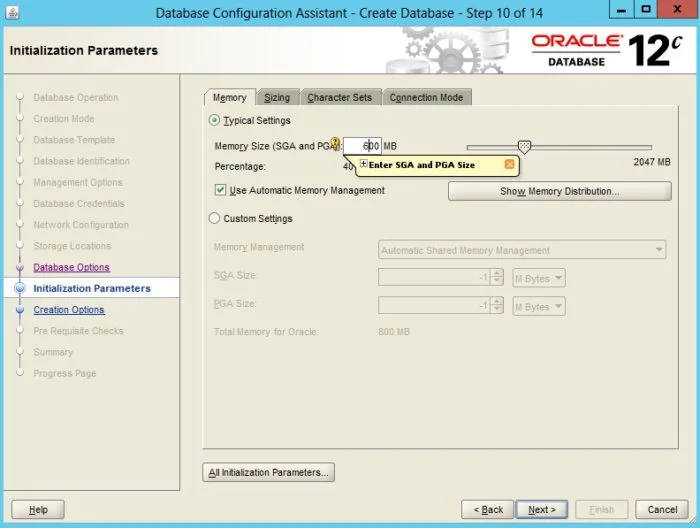Select the Custom Settings radio button
Viewport: 700px width, 528px height.
(x=214, y=218)
